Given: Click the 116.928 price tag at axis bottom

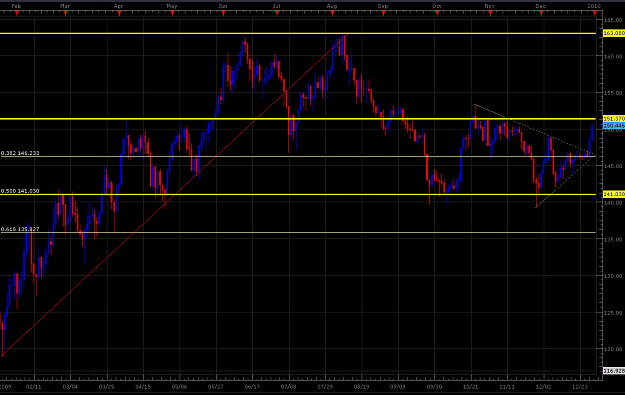Looking at the screenshot, I should (614, 371).
